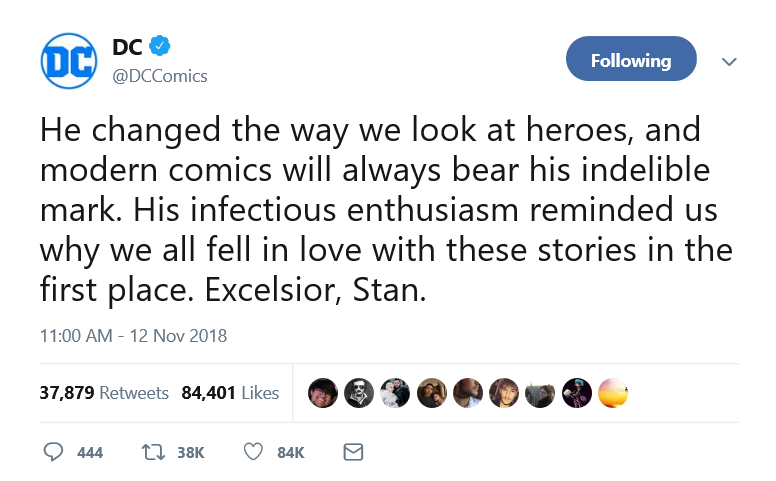Toggle the Following button
The width and height of the screenshot is (776, 481).
pyautogui.click(x=631, y=59)
